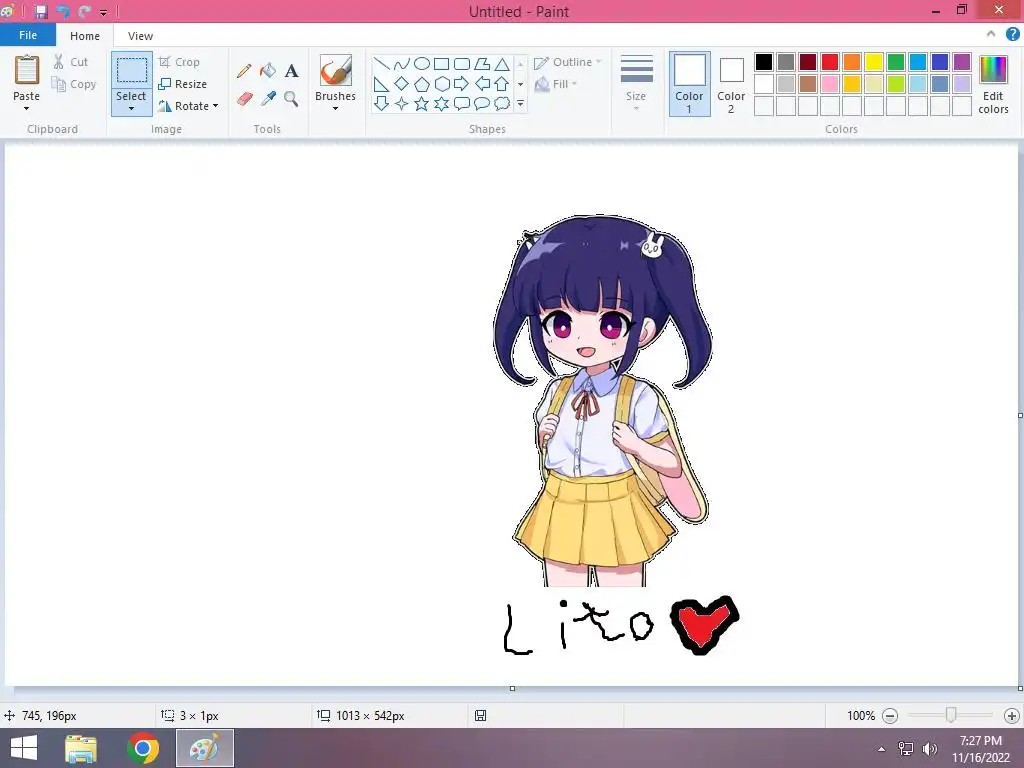Click the Crop button
The width and height of the screenshot is (1024, 768).
click(180, 62)
